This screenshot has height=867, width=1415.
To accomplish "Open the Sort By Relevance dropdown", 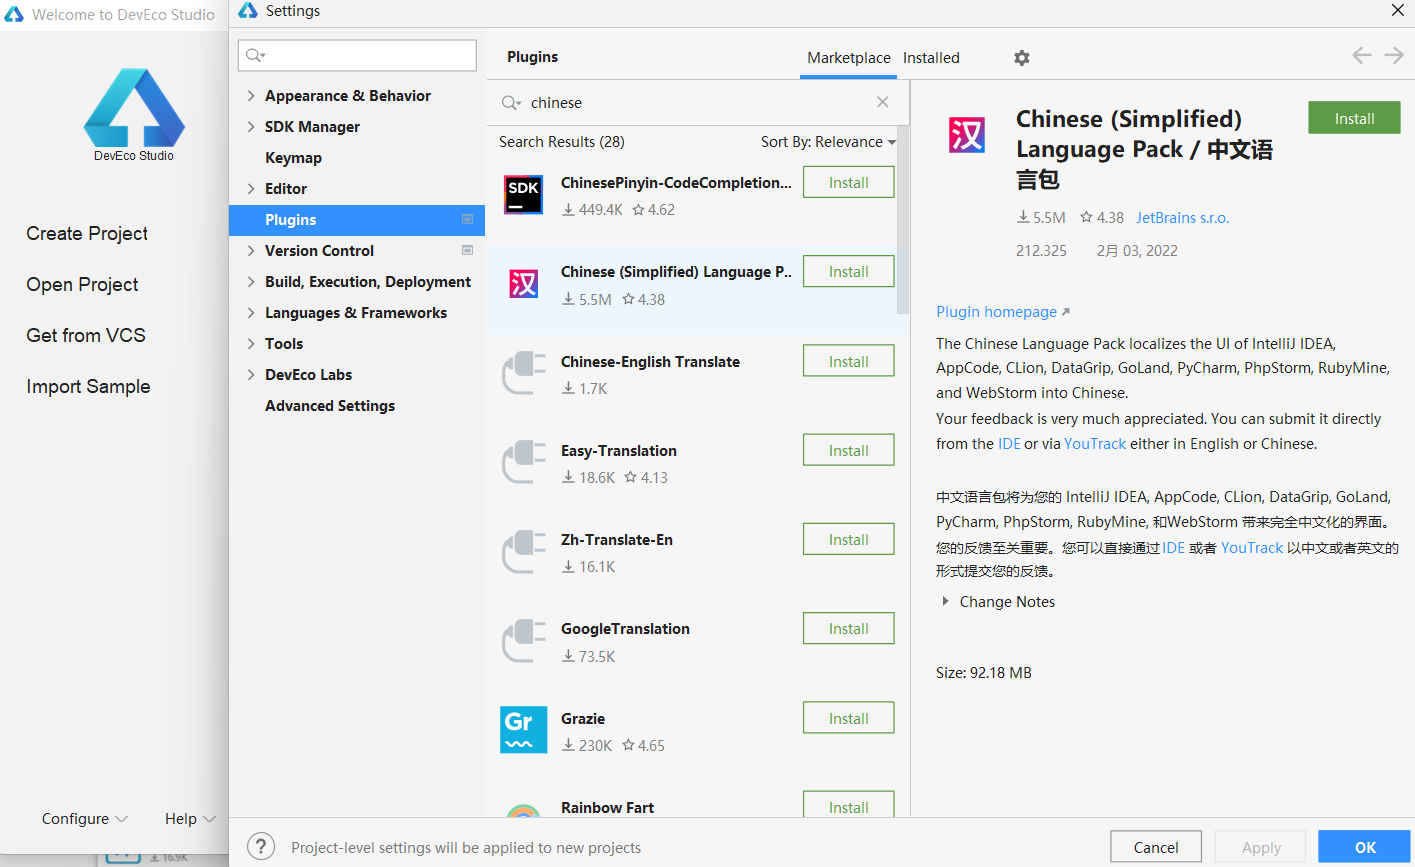I will (828, 142).
